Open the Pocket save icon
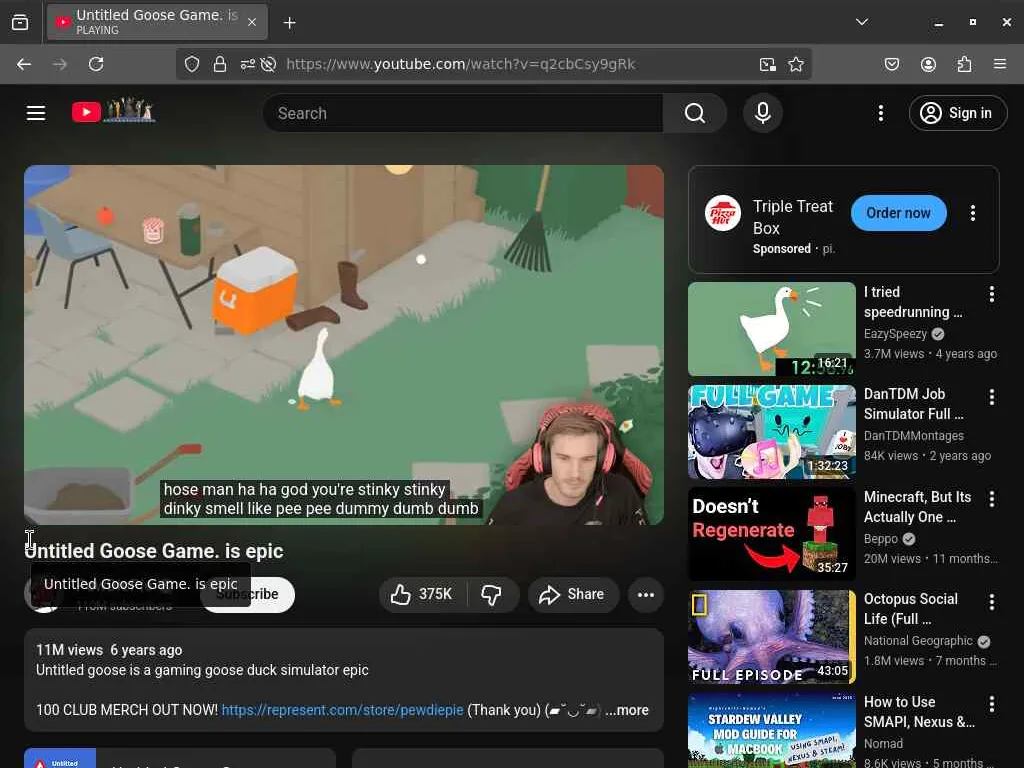1024x768 pixels. [891, 64]
